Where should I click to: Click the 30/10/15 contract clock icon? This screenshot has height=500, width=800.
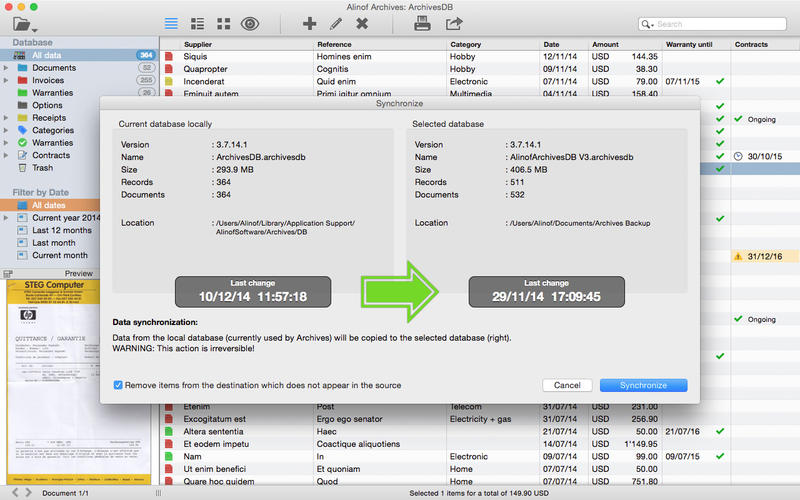point(738,156)
